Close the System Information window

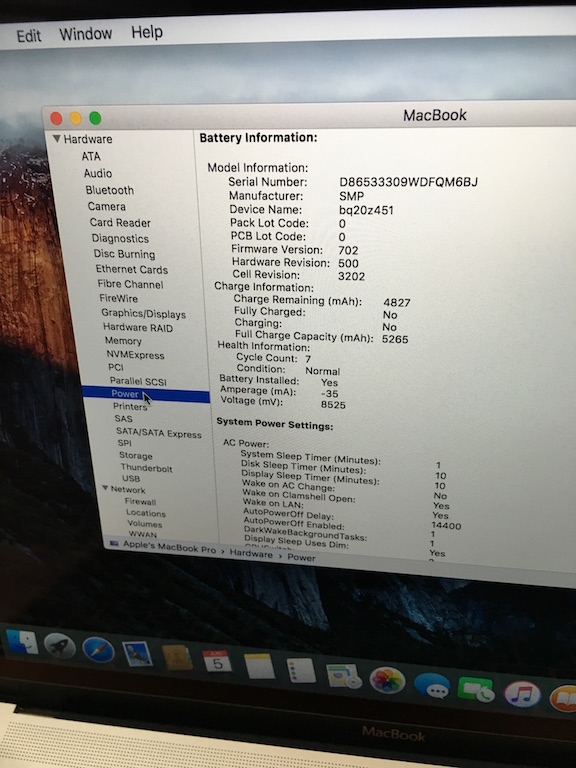click(56, 119)
